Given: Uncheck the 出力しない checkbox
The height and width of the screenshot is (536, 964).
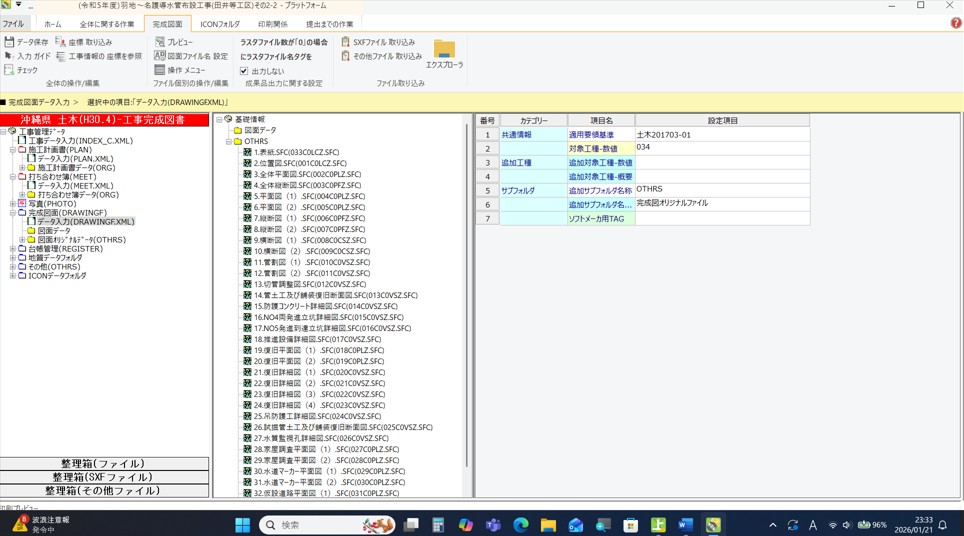Looking at the screenshot, I should click(244, 71).
